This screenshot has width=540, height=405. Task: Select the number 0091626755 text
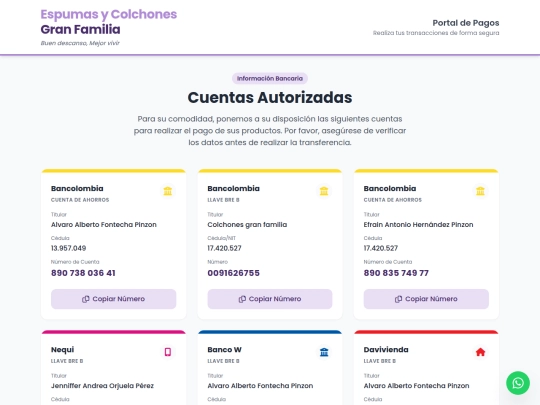pyautogui.click(x=233, y=273)
